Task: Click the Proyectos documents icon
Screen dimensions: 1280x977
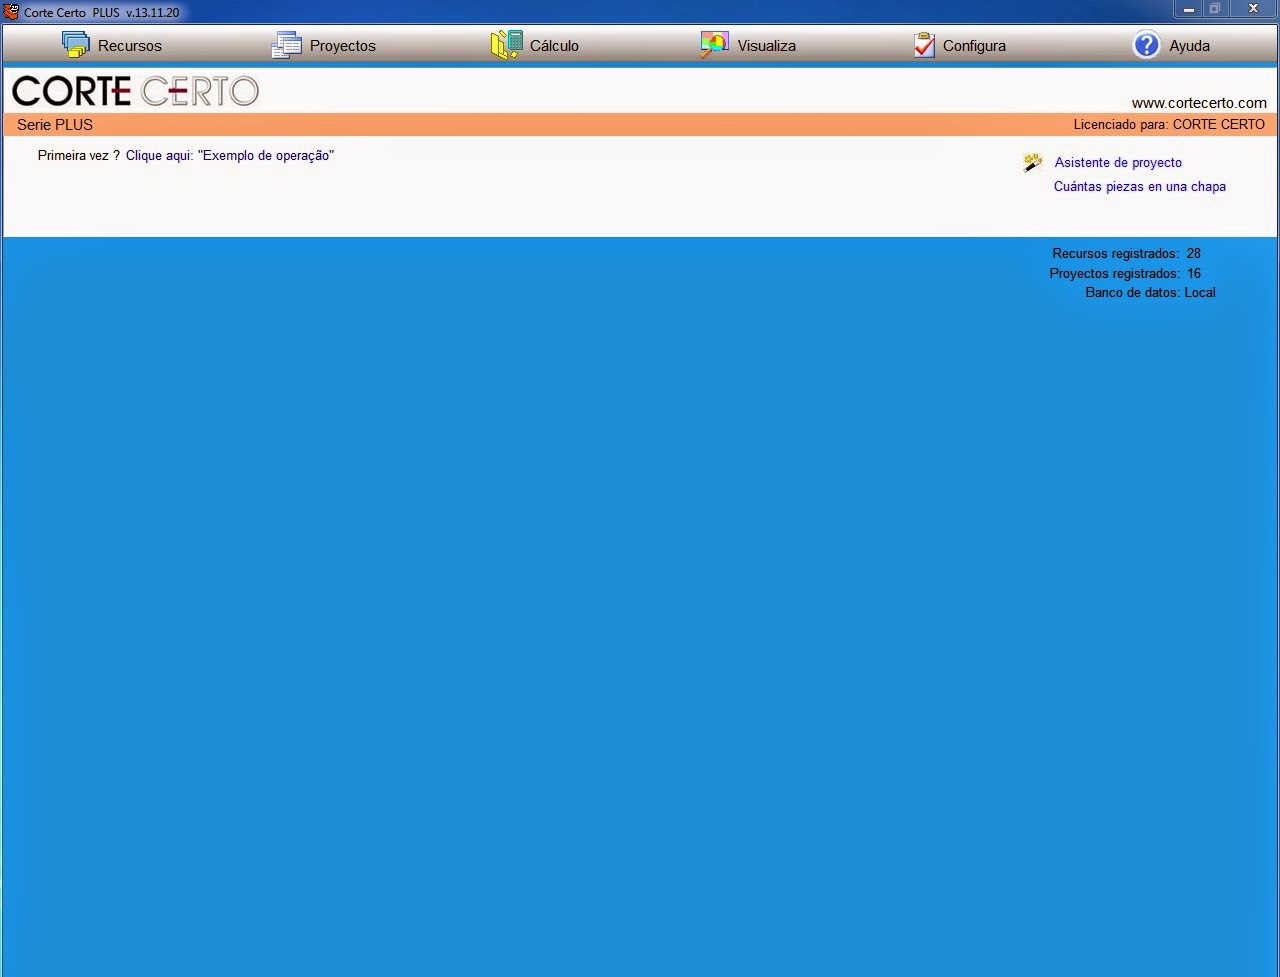Action: [287, 45]
